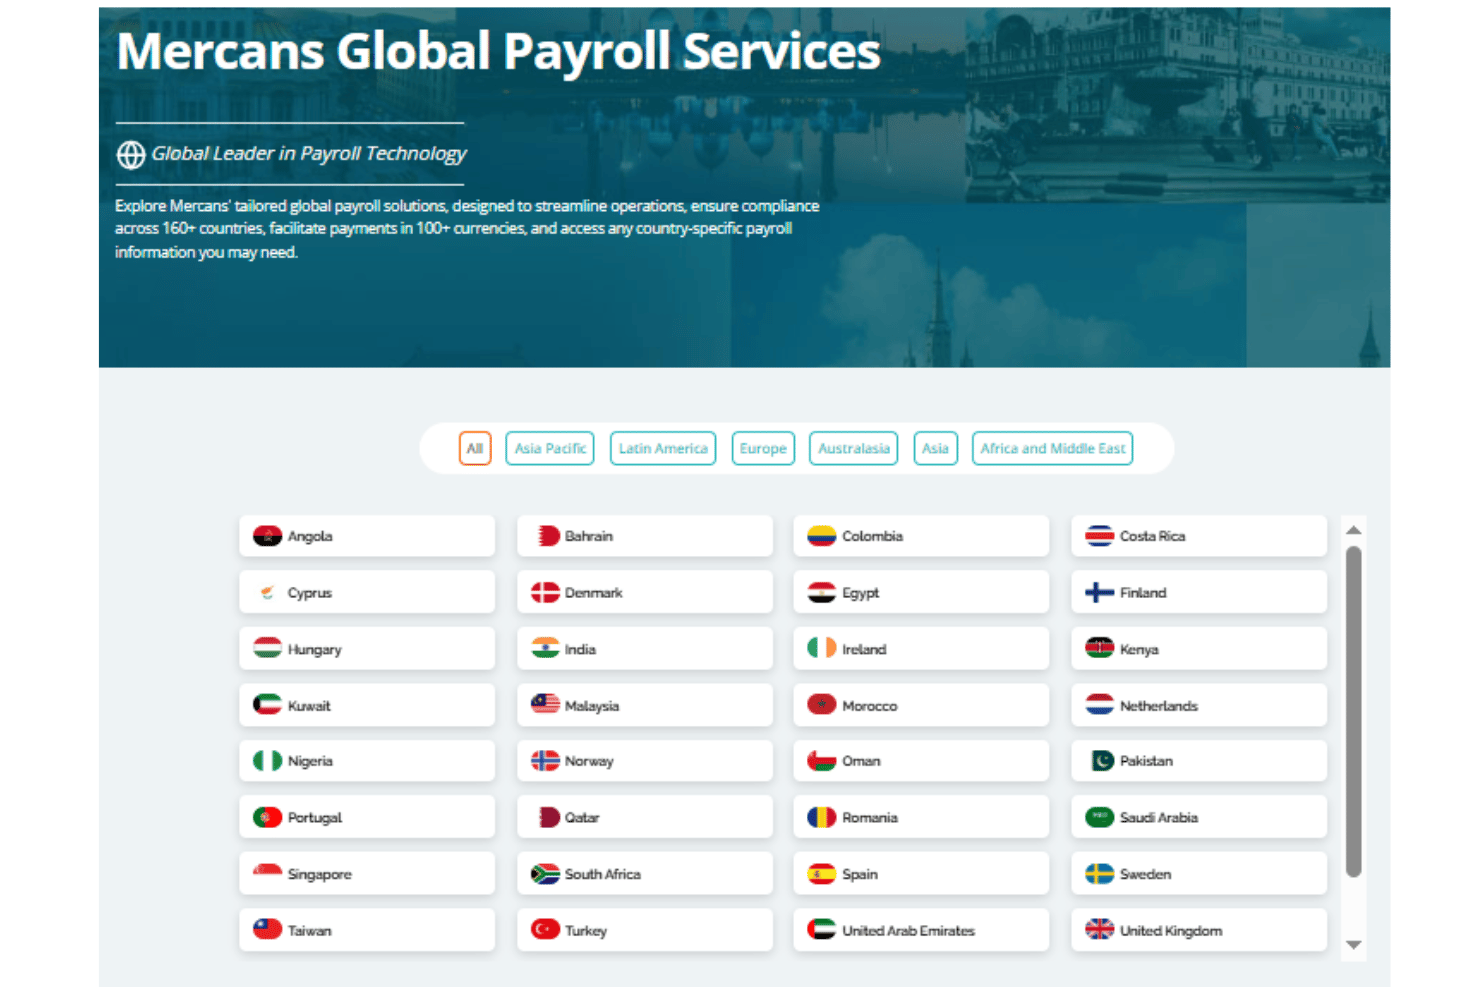Open the Denmark country name link
1480x987 pixels.
593,593
